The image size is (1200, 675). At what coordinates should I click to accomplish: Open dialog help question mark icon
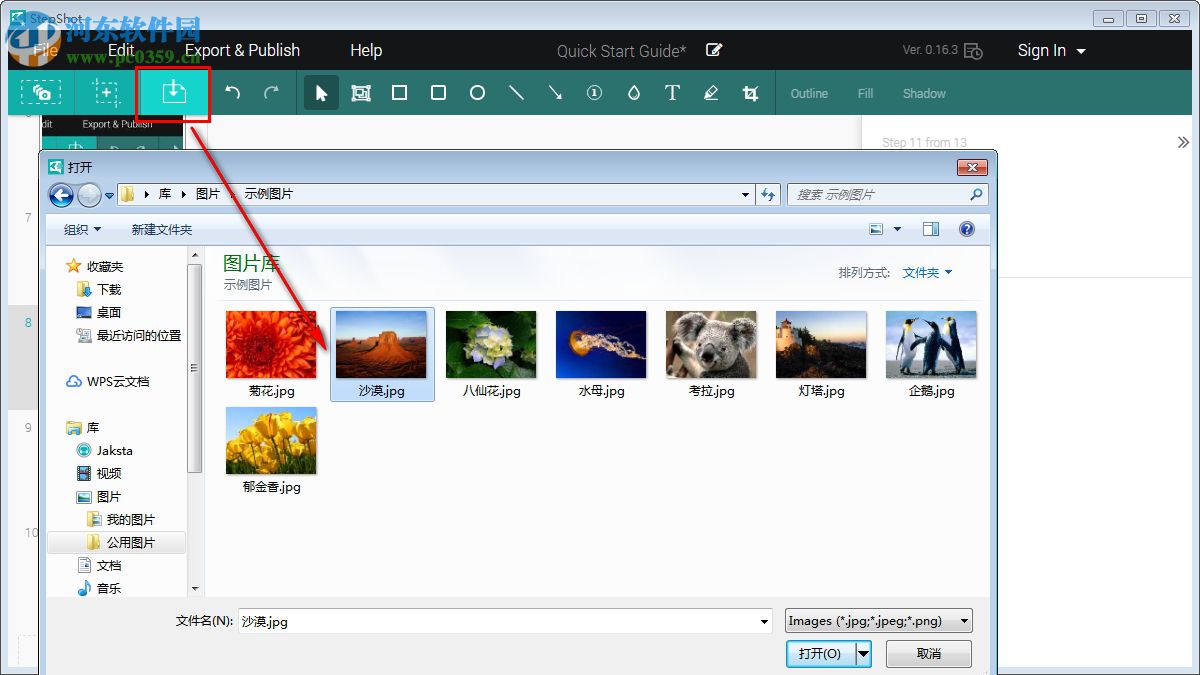point(967,229)
